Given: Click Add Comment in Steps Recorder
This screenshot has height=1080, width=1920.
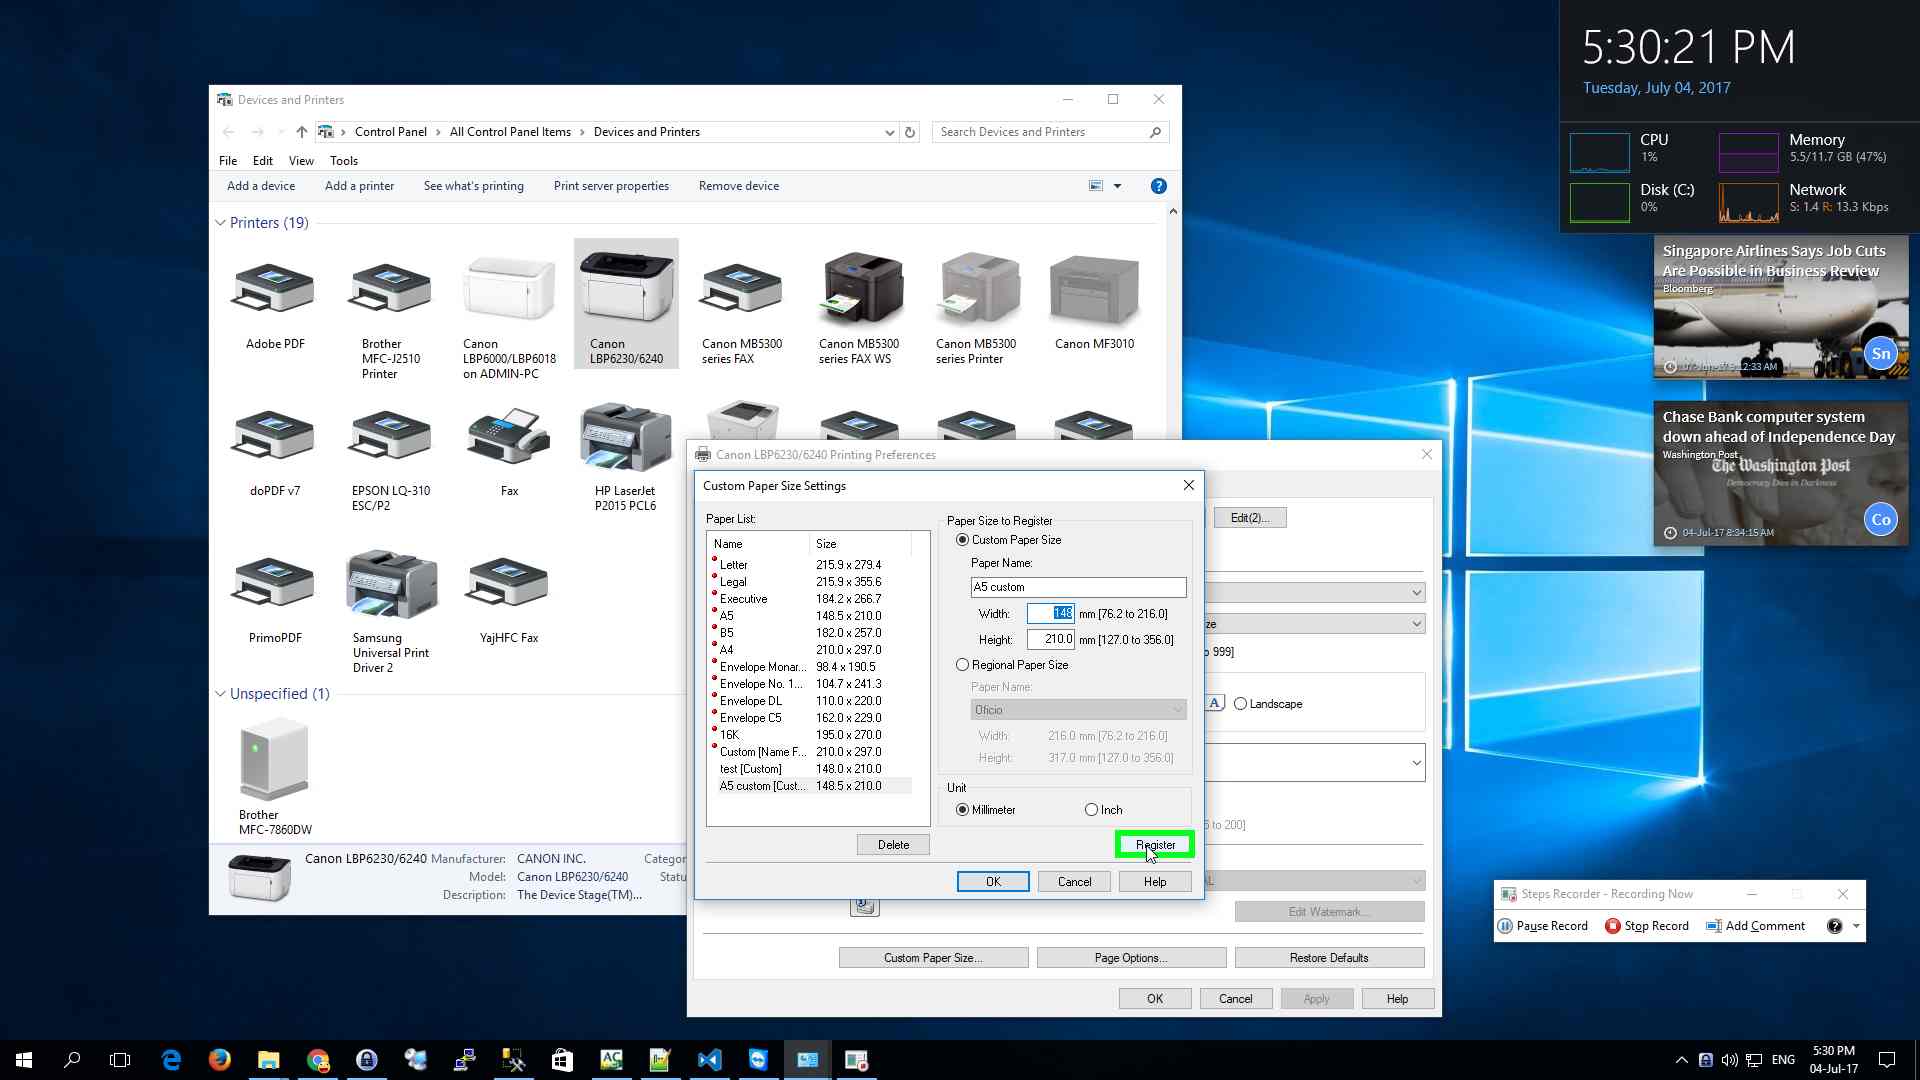Looking at the screenshot, I should (1755, 926).
